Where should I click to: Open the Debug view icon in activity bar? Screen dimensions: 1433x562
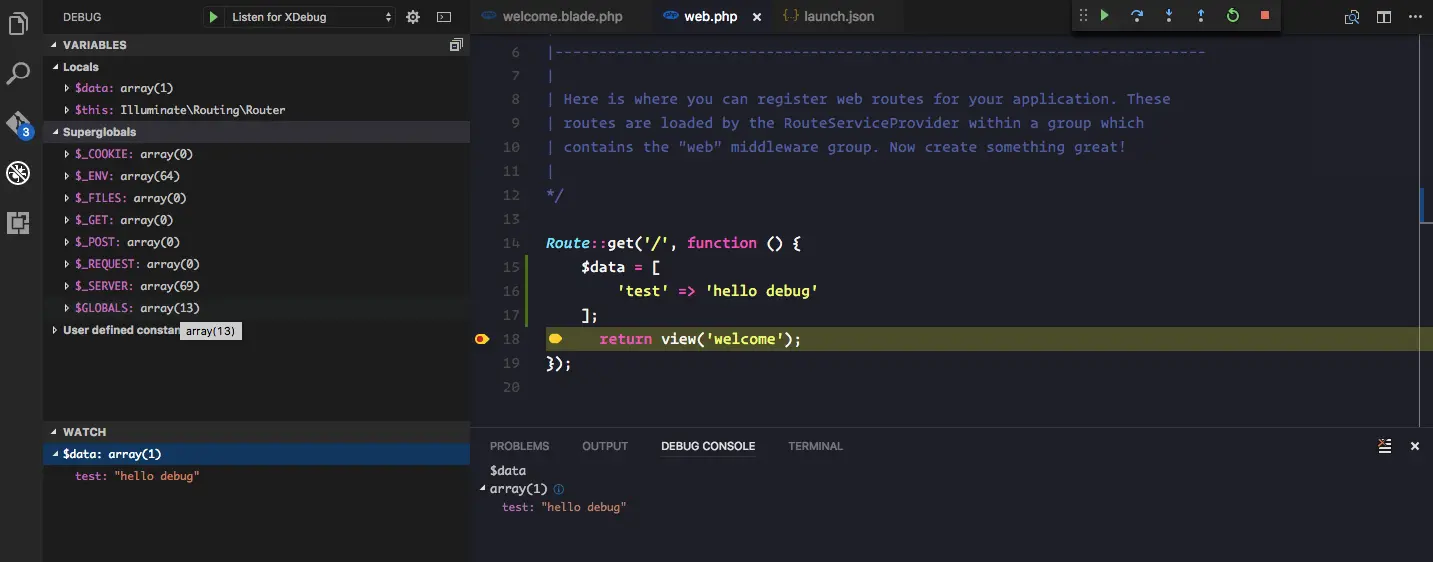click(x=18, y=173)
